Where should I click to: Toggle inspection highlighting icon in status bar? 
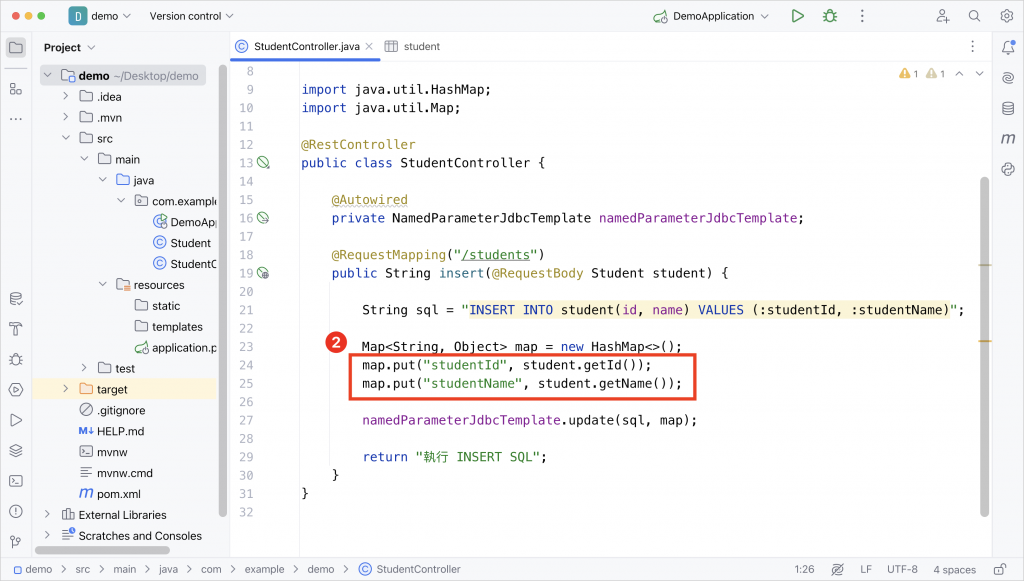tap(837, 569)
